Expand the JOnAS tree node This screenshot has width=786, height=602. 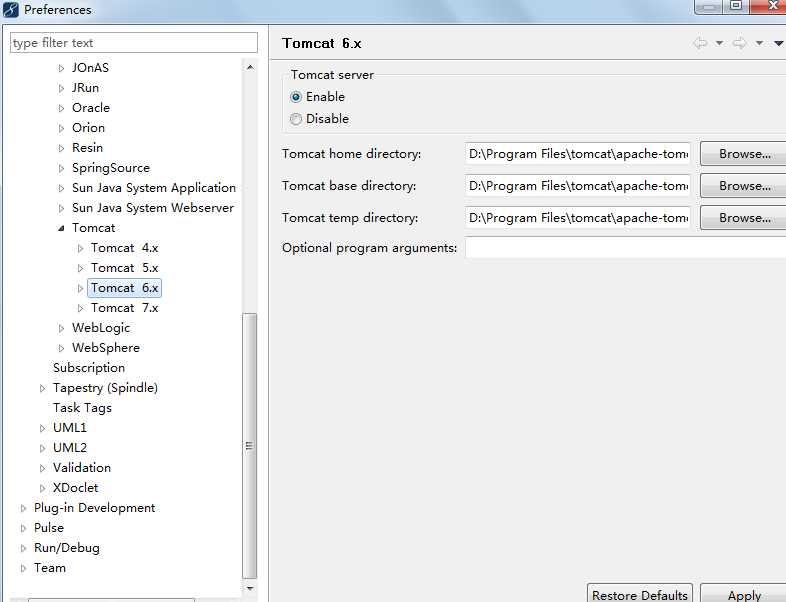(61, 68)
